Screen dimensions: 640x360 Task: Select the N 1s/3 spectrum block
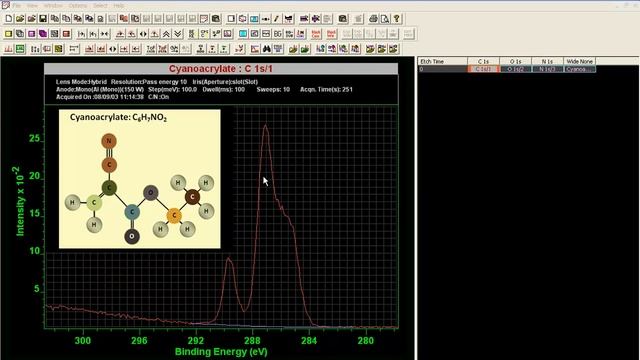[547, 69]
